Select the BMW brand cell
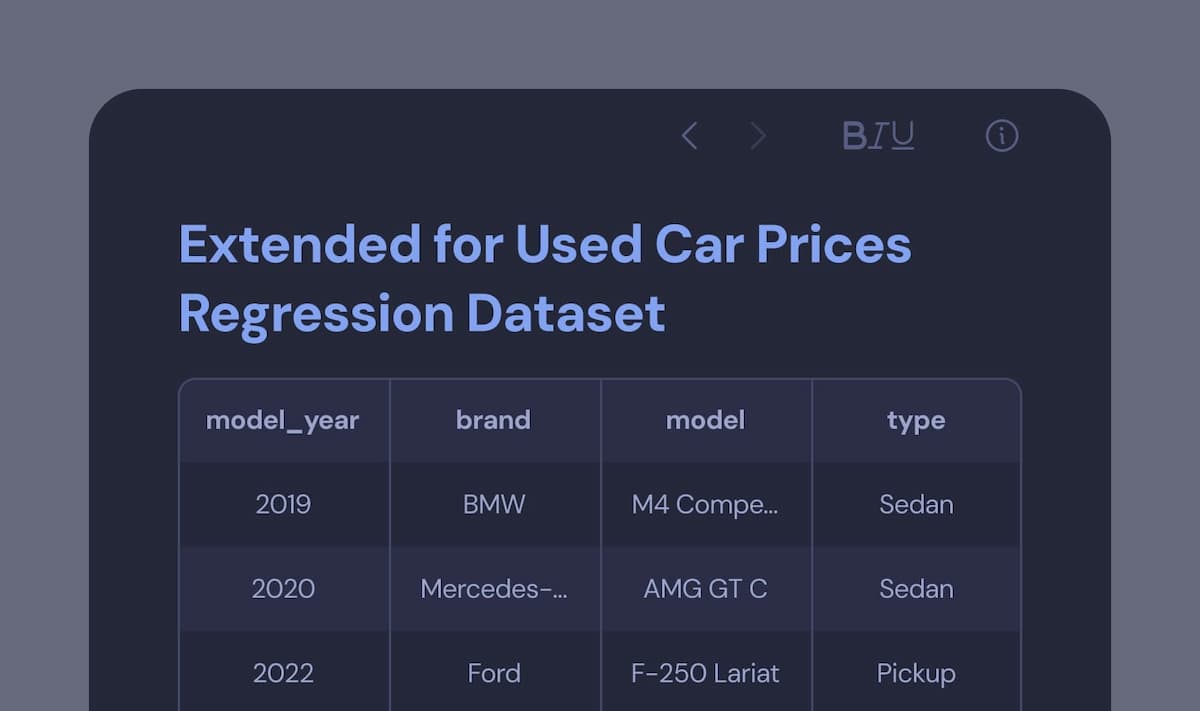 click(494, 504)
